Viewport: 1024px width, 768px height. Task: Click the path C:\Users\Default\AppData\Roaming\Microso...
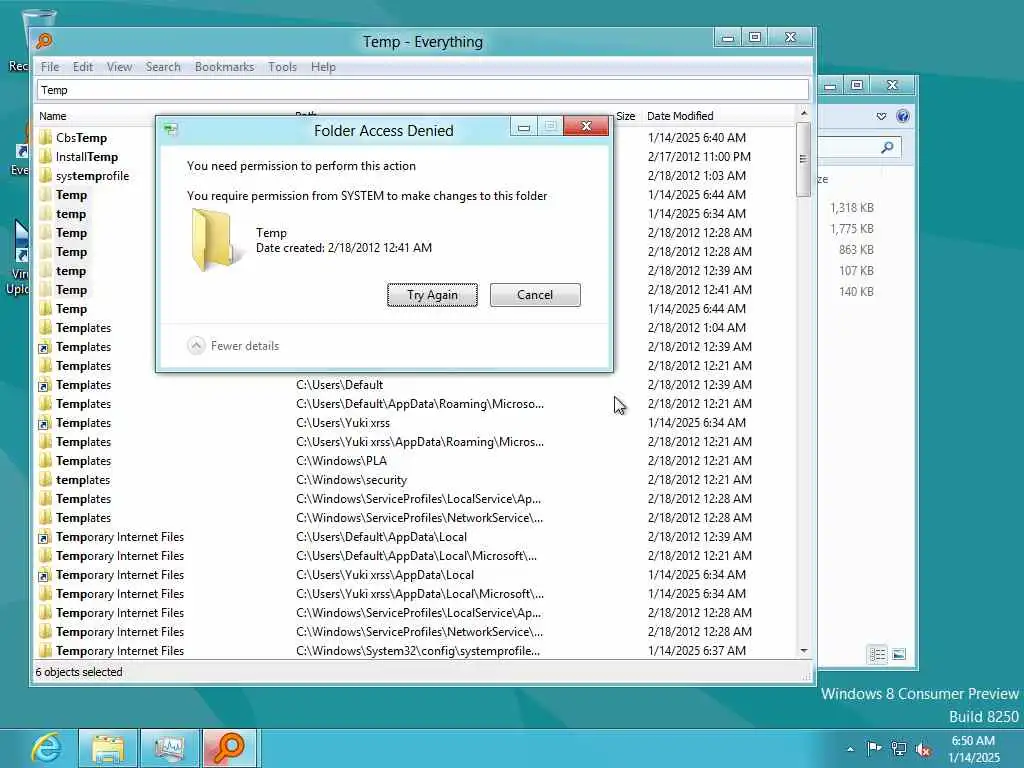(x=420, y=404)
